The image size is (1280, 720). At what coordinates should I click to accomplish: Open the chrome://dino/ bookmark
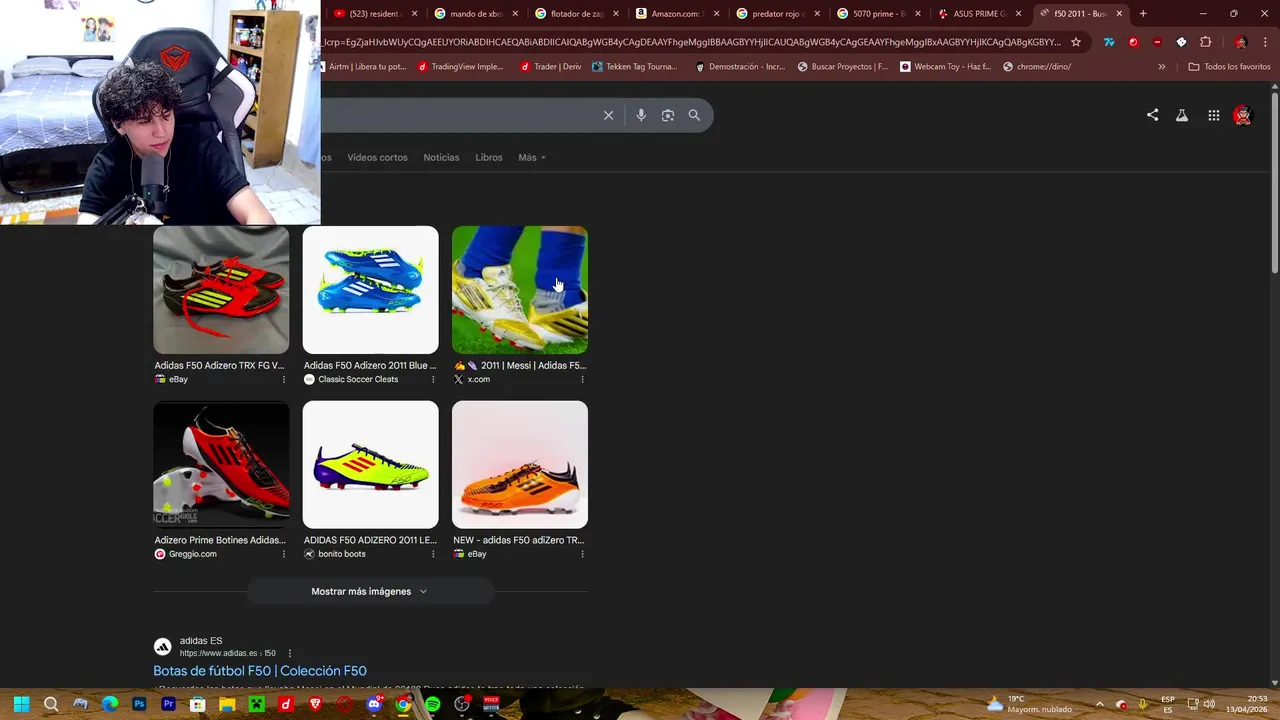(1036, 67)
